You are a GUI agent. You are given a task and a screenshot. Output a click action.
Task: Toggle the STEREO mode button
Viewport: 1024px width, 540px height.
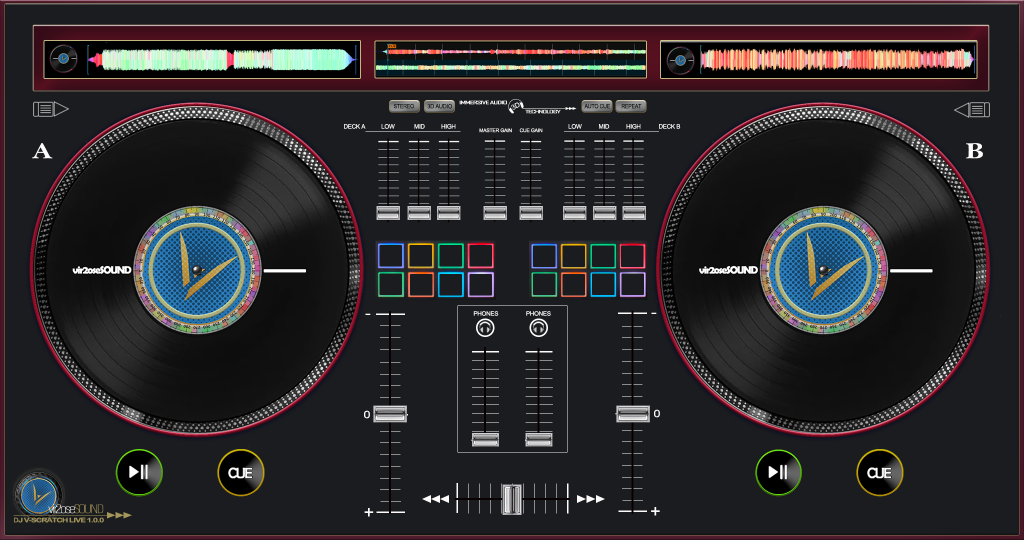(x=404, y=106)
